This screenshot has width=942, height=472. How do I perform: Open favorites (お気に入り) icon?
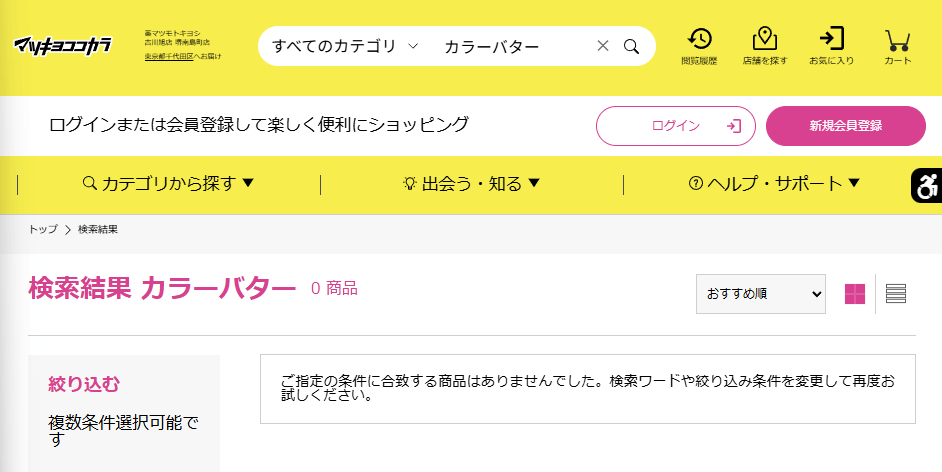click(831, 46)
